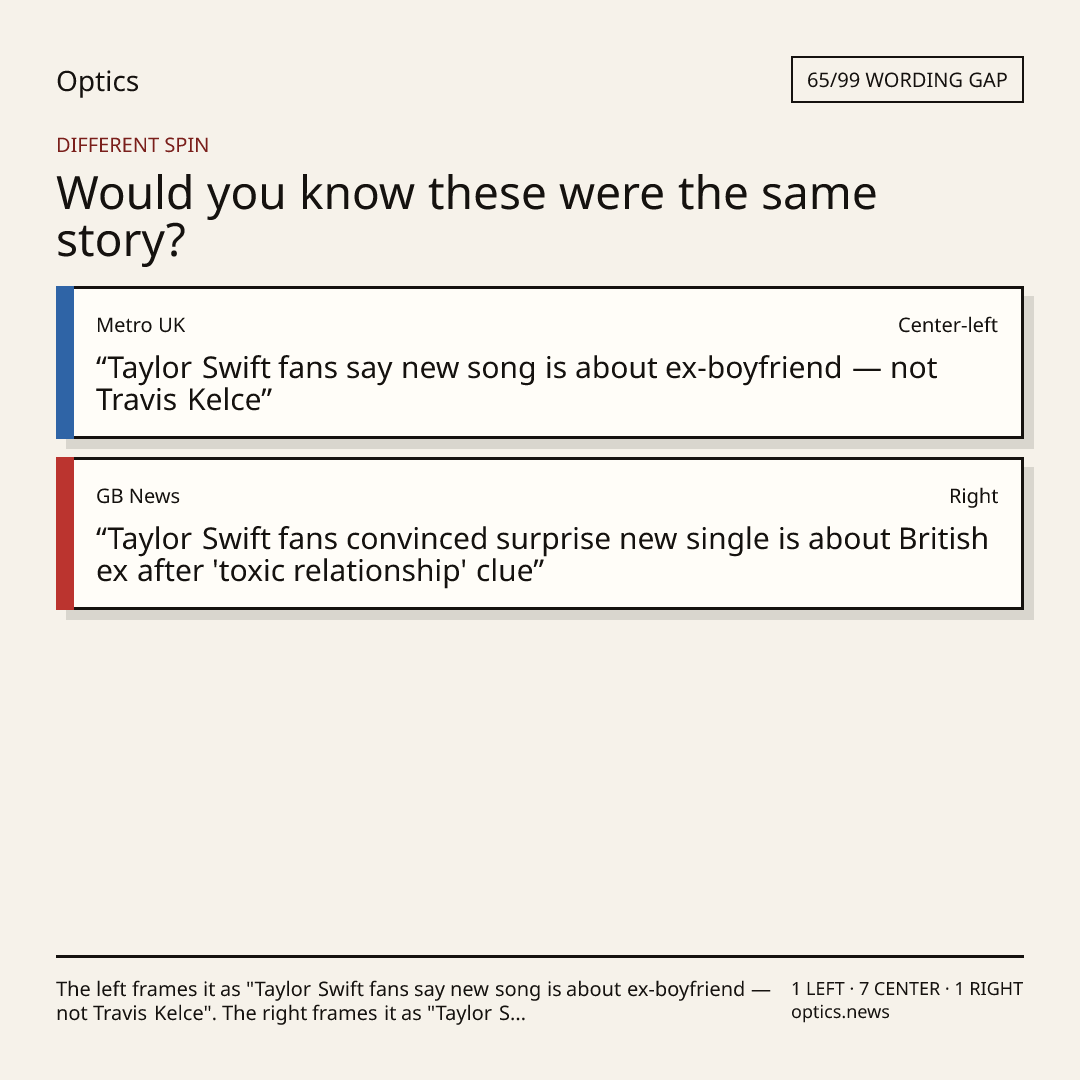Screen dimensions: 1080x1080
Task: Click the '1 LEFT' portion of coverage count
Action: coord(818,989)
